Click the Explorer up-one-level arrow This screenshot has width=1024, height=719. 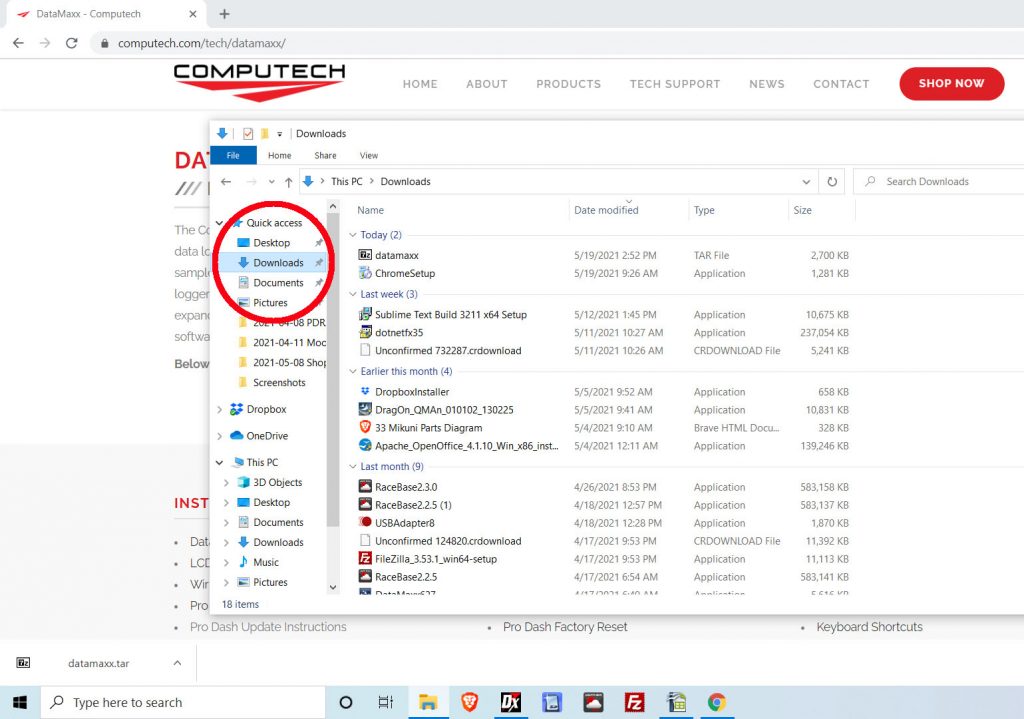289,182
